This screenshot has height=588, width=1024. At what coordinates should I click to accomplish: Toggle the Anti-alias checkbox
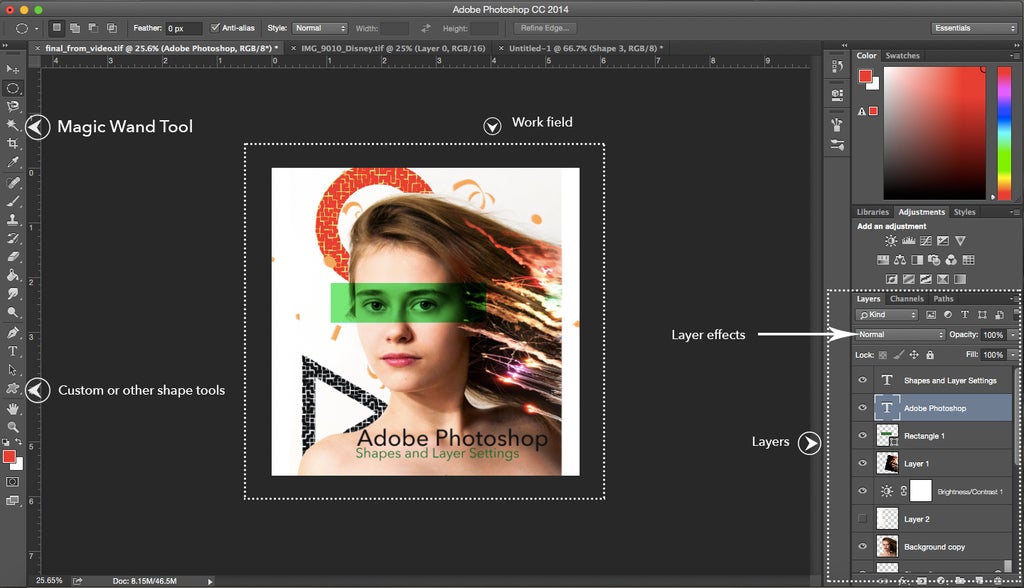215,28
